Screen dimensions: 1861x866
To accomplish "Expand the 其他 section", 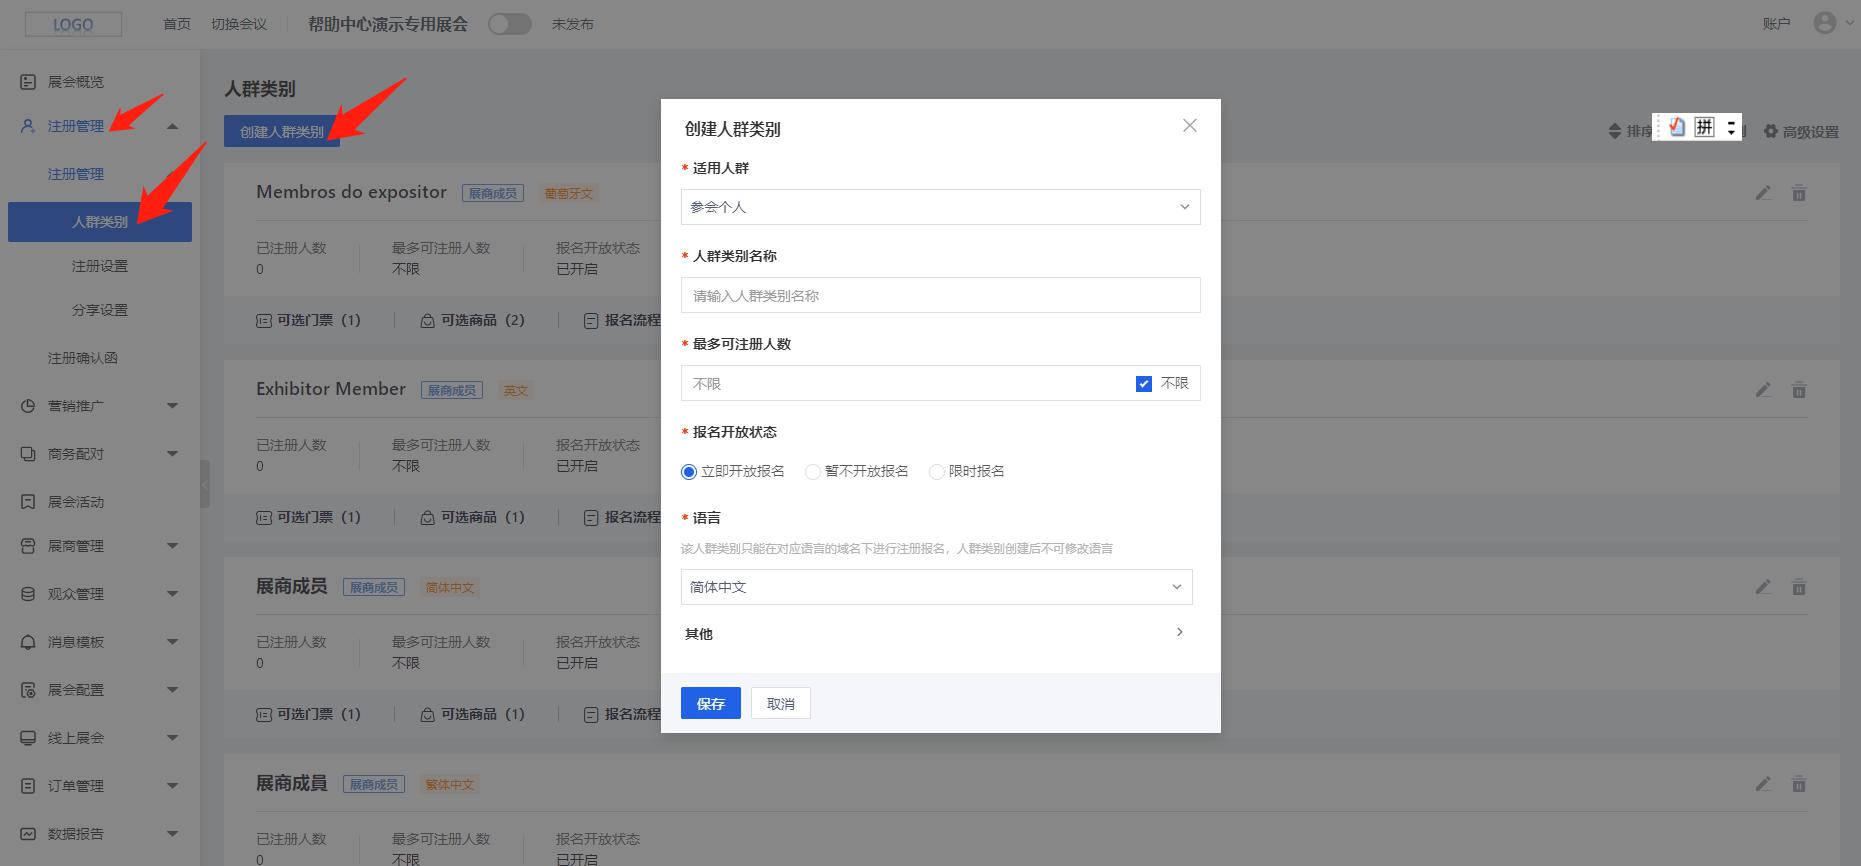I will click(1179, 633).
